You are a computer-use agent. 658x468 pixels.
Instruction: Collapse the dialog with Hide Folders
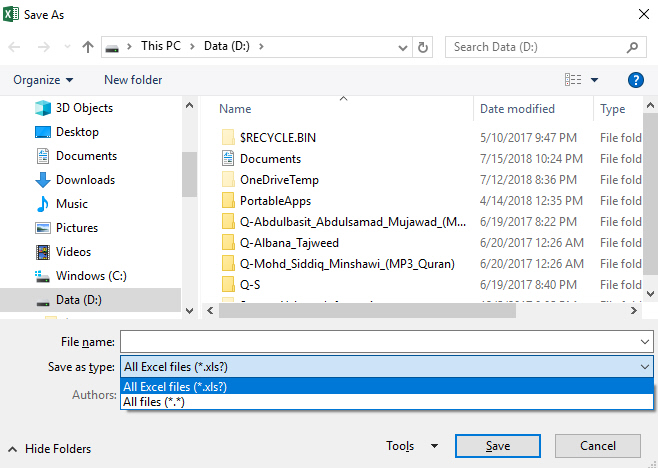tap(57, 449)
